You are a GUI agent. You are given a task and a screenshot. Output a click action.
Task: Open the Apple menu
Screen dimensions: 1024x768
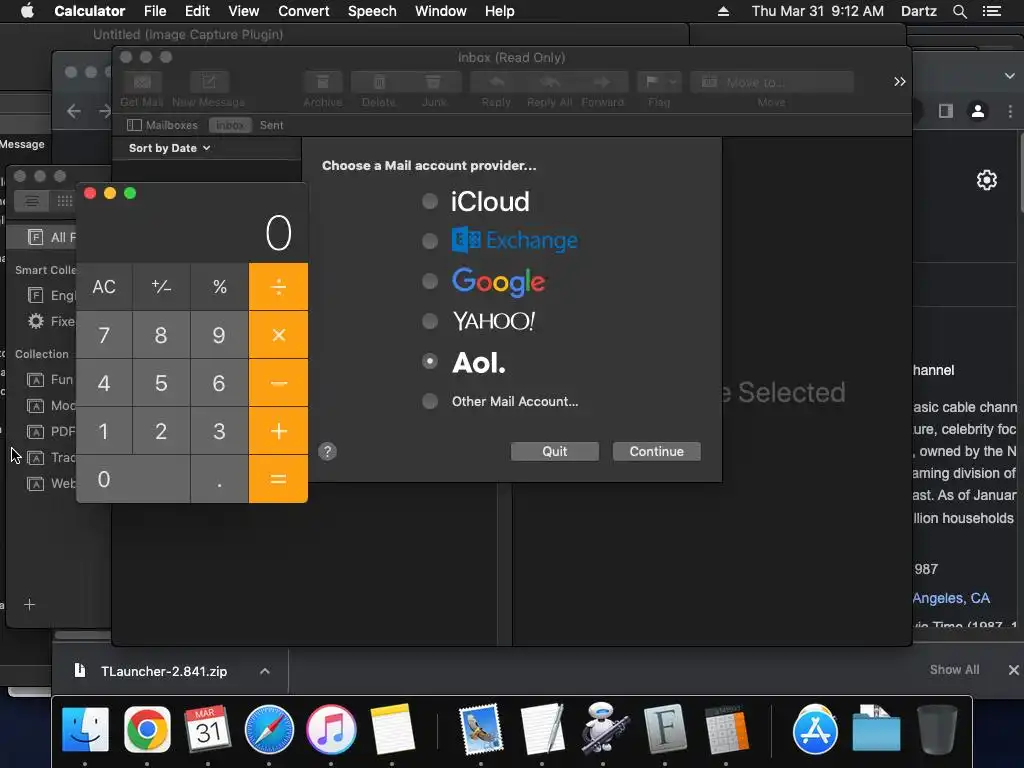27,11
